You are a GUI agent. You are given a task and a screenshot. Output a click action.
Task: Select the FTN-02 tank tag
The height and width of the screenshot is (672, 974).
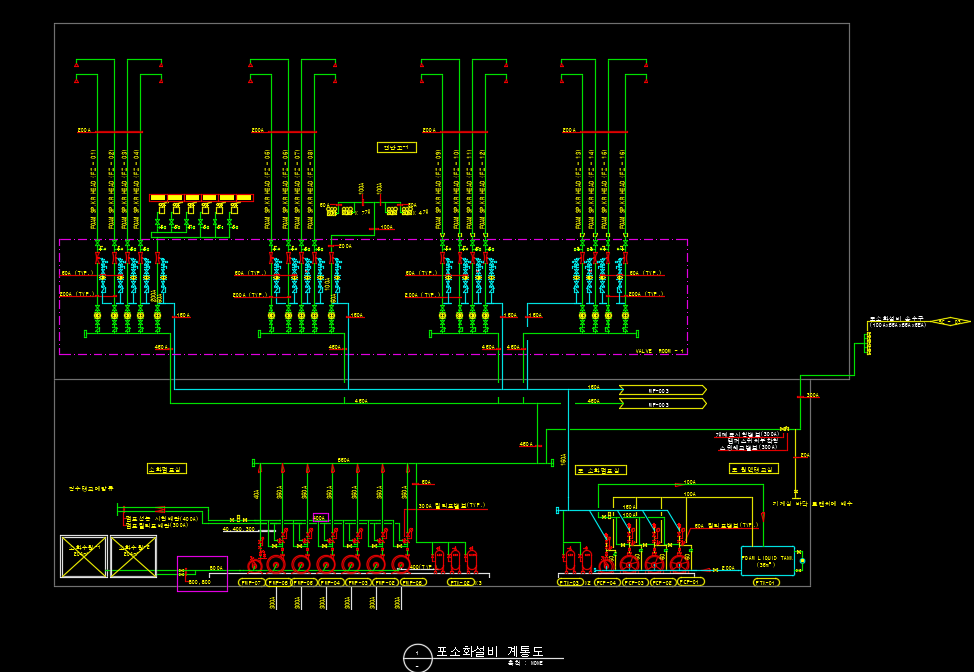pyautogui.click(x=461, y=583)
